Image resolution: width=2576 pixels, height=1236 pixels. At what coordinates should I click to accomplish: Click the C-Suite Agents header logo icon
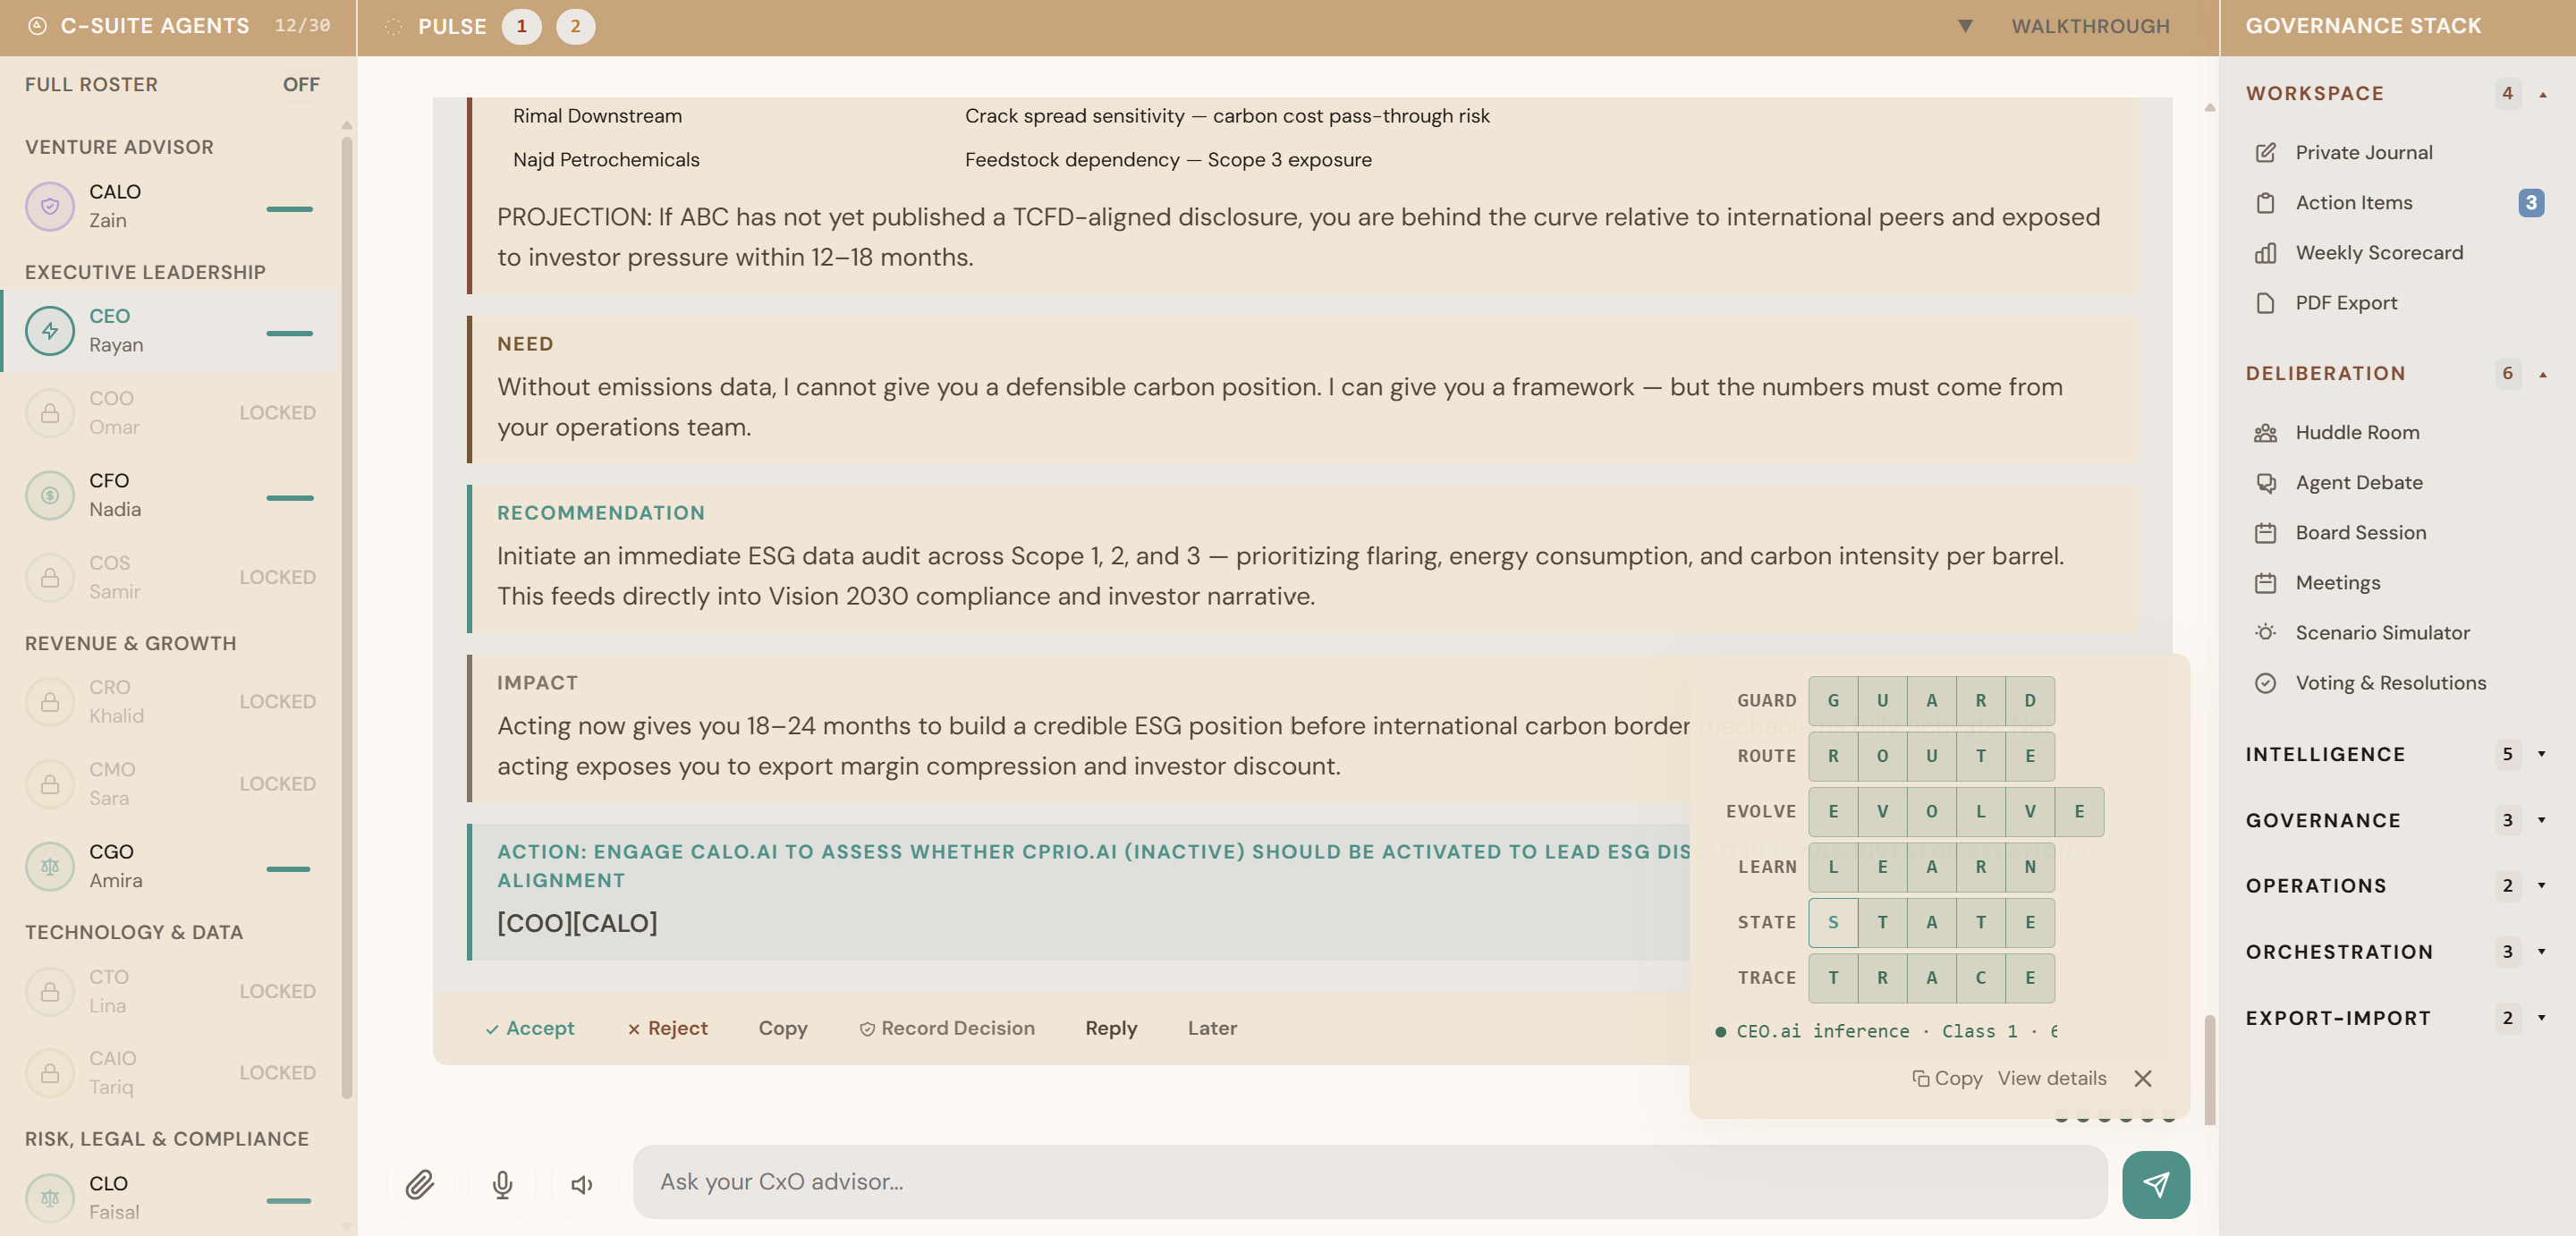[x=37, y=26]
